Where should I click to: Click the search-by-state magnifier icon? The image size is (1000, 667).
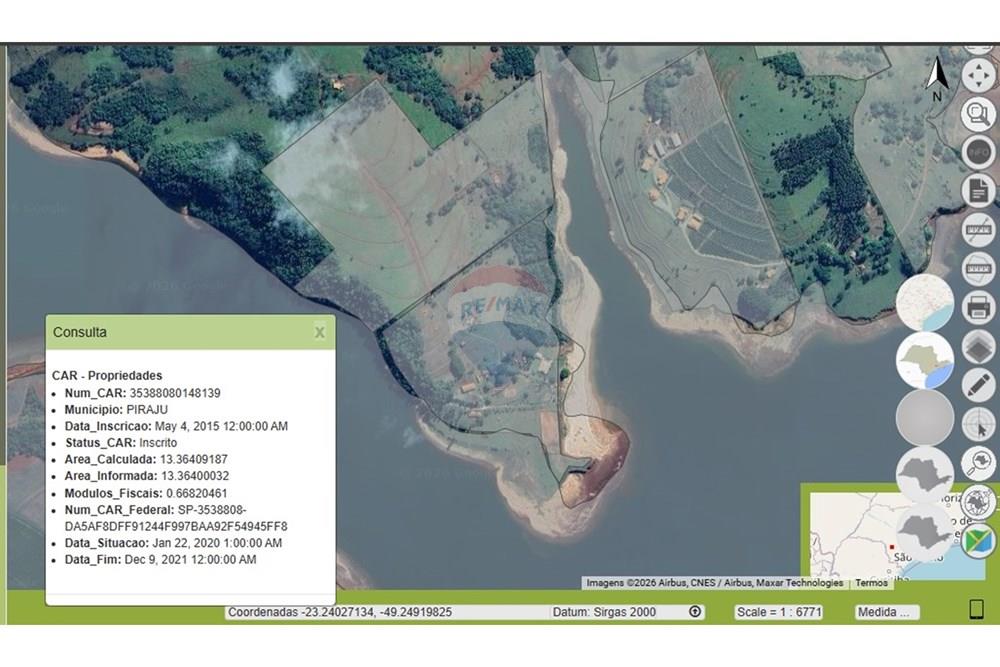(978, 463)
